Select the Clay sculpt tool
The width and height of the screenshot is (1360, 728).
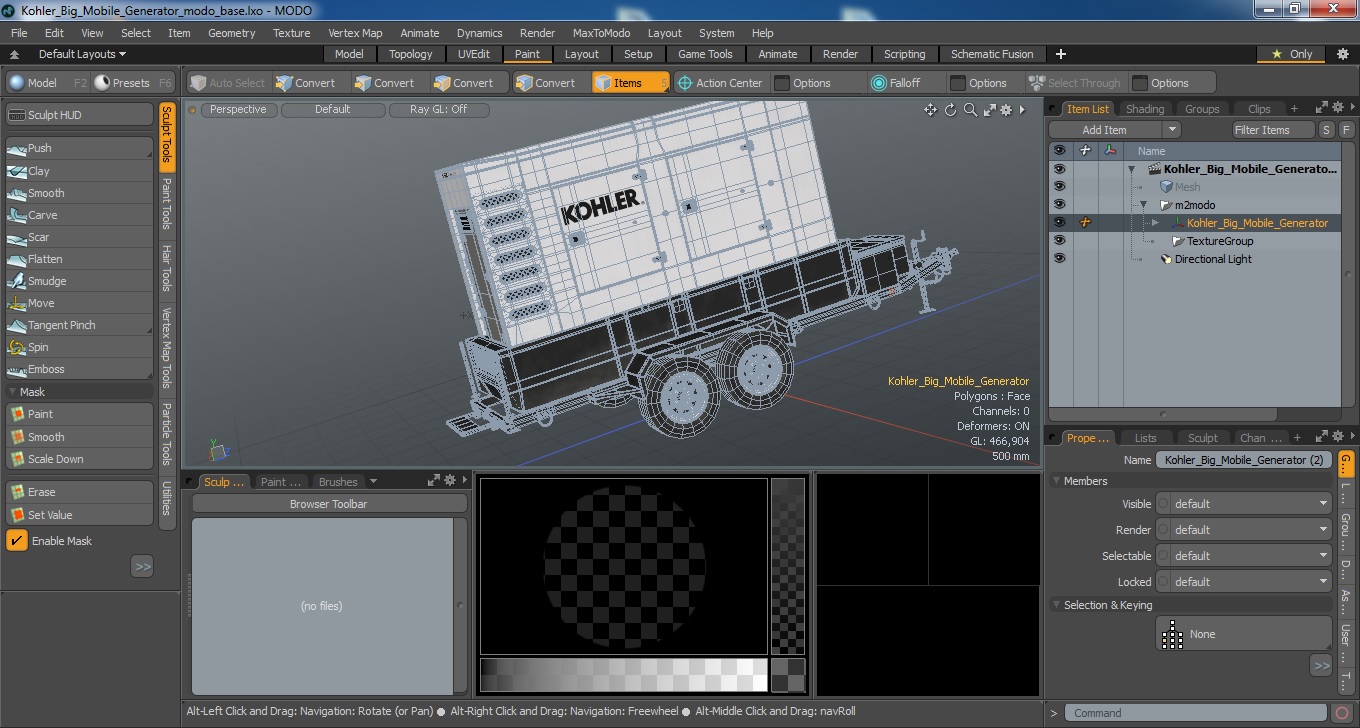[x=79, y=171]
